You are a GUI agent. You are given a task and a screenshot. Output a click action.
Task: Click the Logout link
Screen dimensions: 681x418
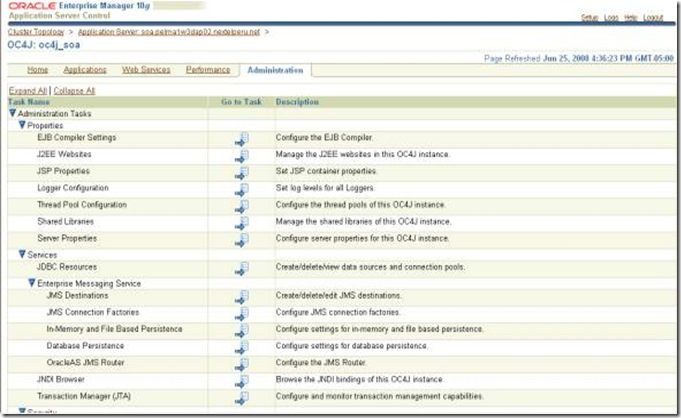[653, 18]
